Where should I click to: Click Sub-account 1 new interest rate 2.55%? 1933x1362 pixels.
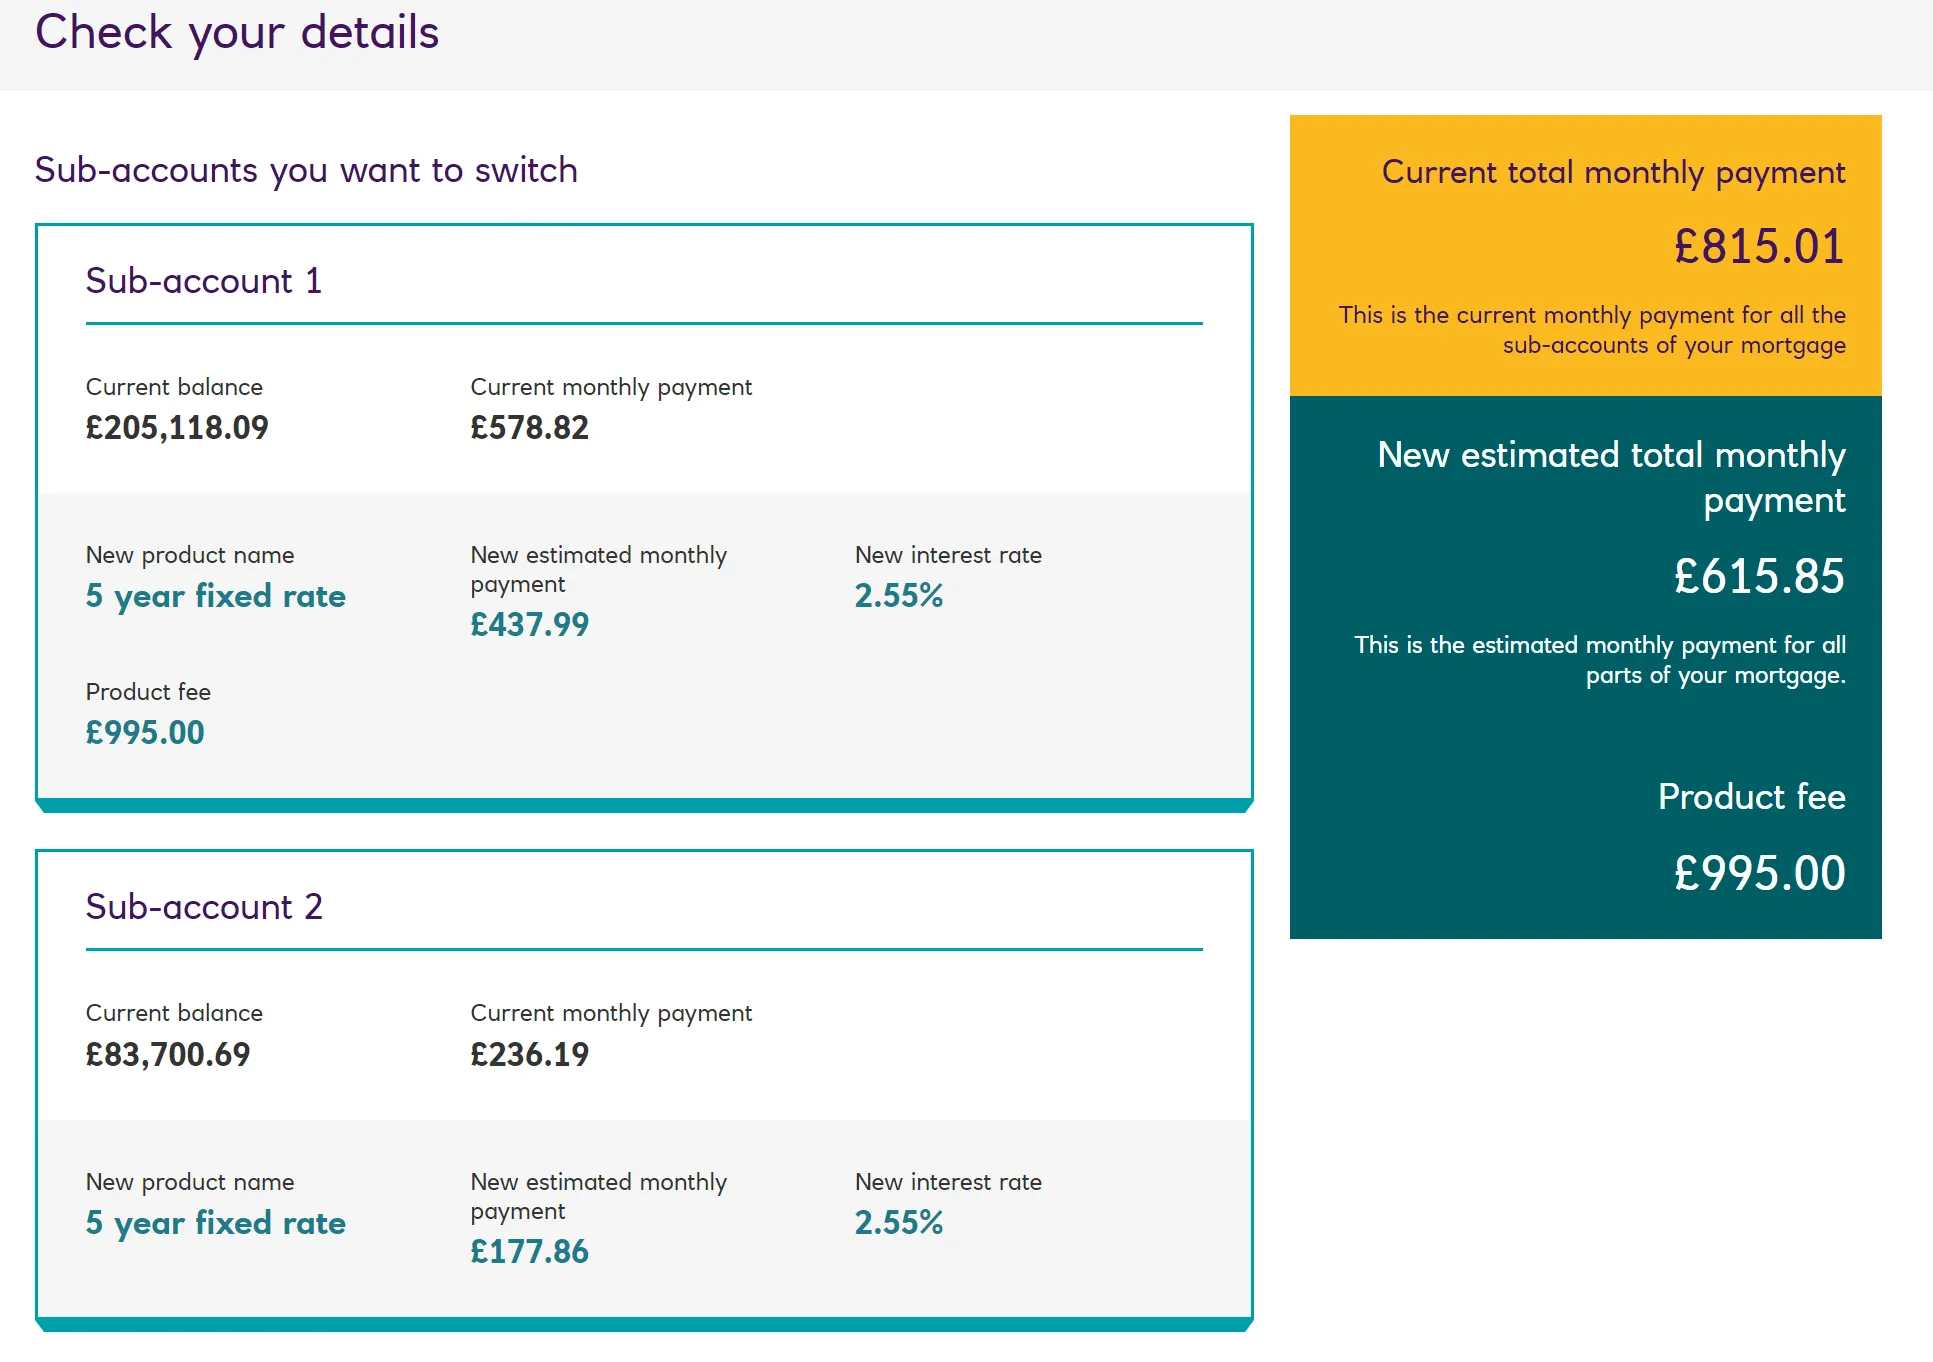click(898, 596)
